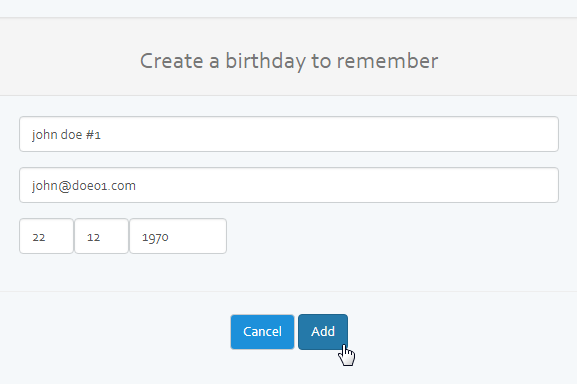Image resolution: width=577 pixels, height=384 pixels.
Task: Click inside the birth year box
Action: 178,236
